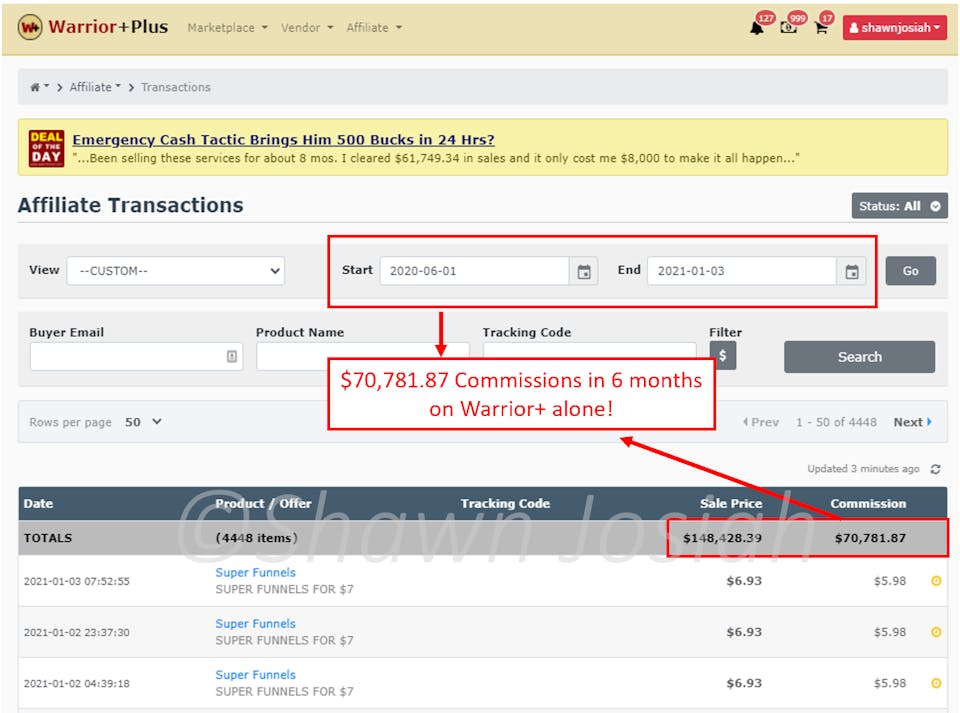960x713 pixels.
Task: Click the contact icon inside Buyer Email field
Action: tap(231, 356)
